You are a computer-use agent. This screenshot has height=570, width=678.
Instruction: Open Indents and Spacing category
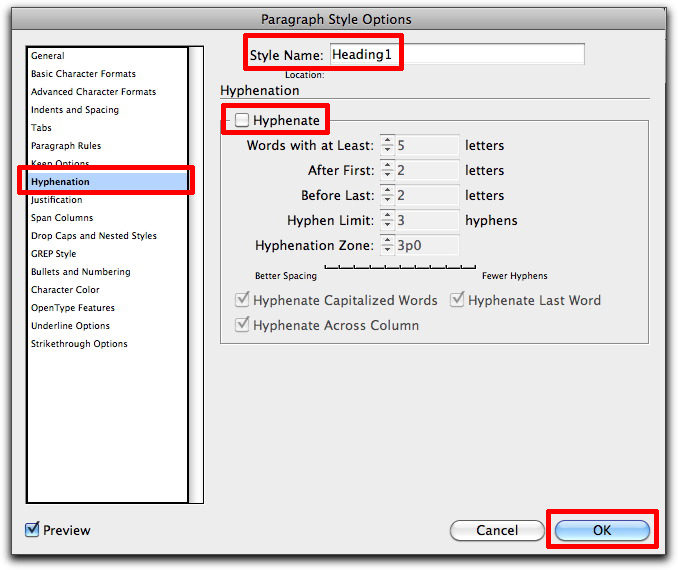(x=75, y=110)
